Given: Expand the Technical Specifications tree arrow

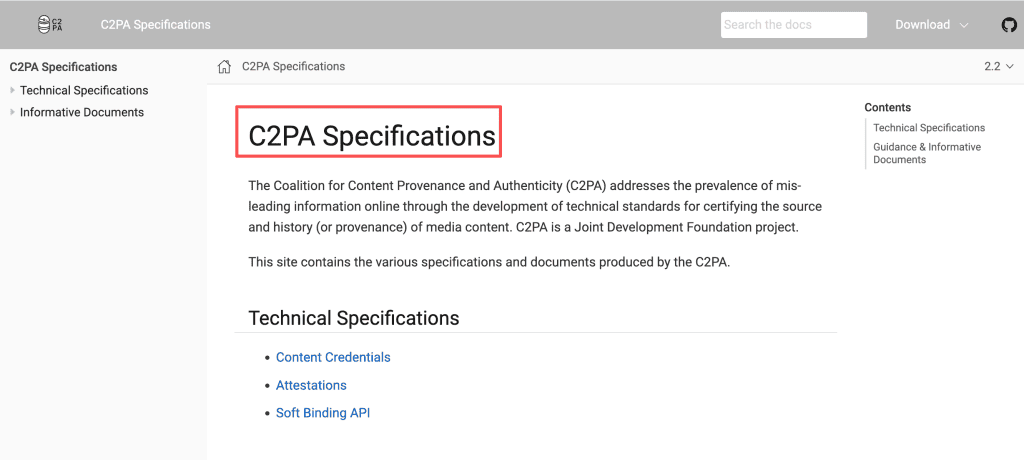Looking at the screenshot, I should [x=12, y=90].
